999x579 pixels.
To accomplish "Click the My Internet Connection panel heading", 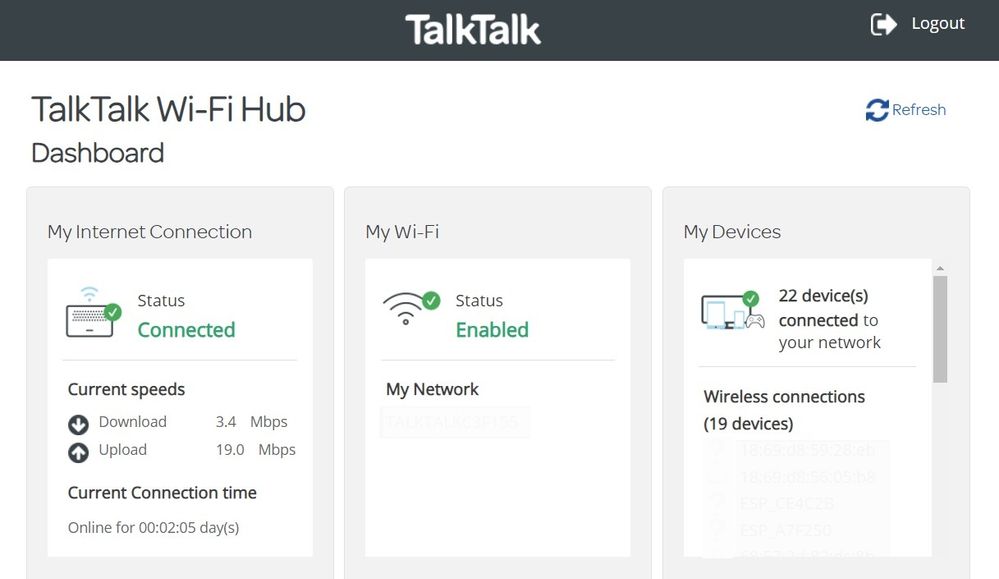I will pyautogui.click(x=149, y=231).
